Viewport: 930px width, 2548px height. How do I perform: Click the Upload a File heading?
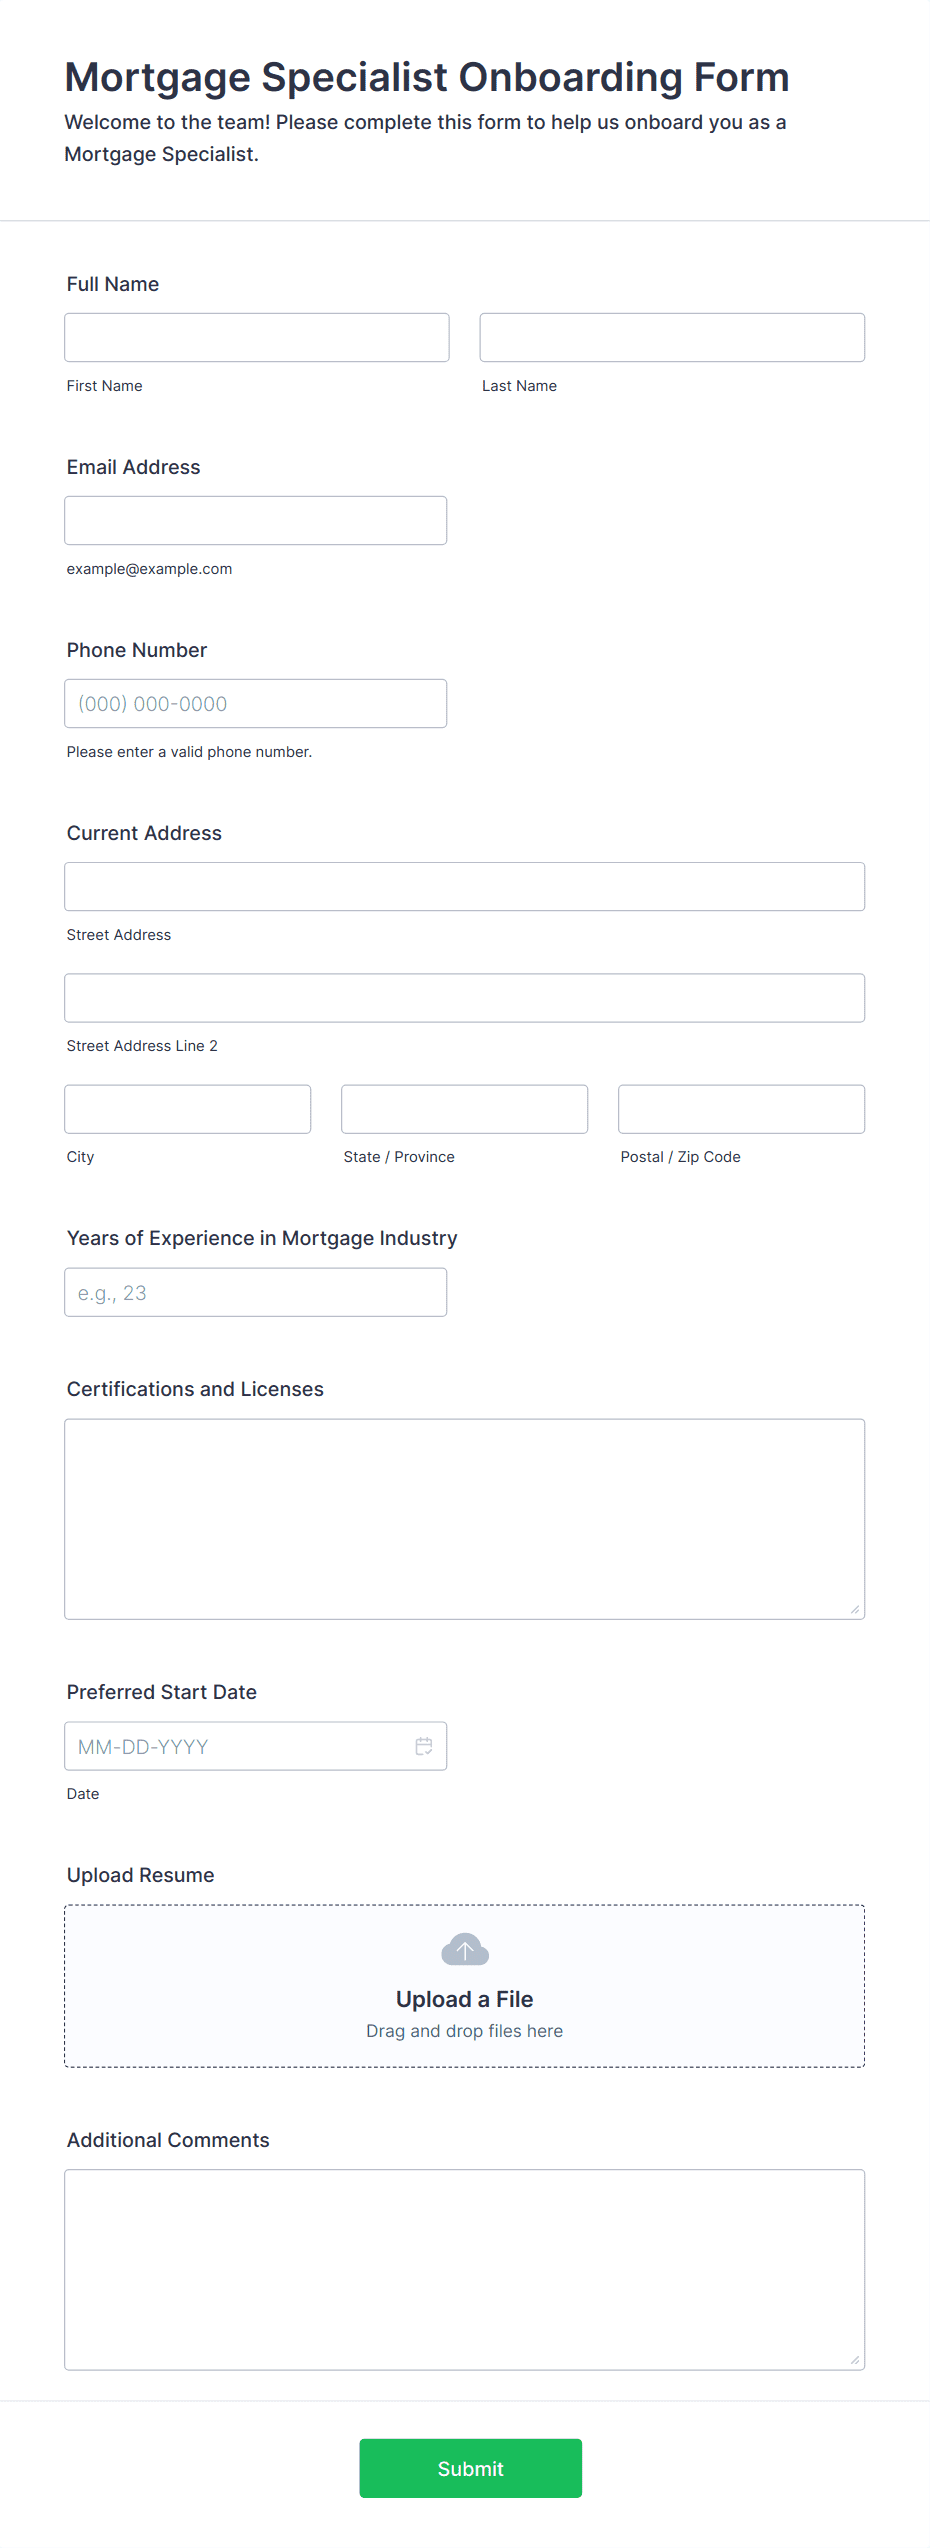(465, 1999)
